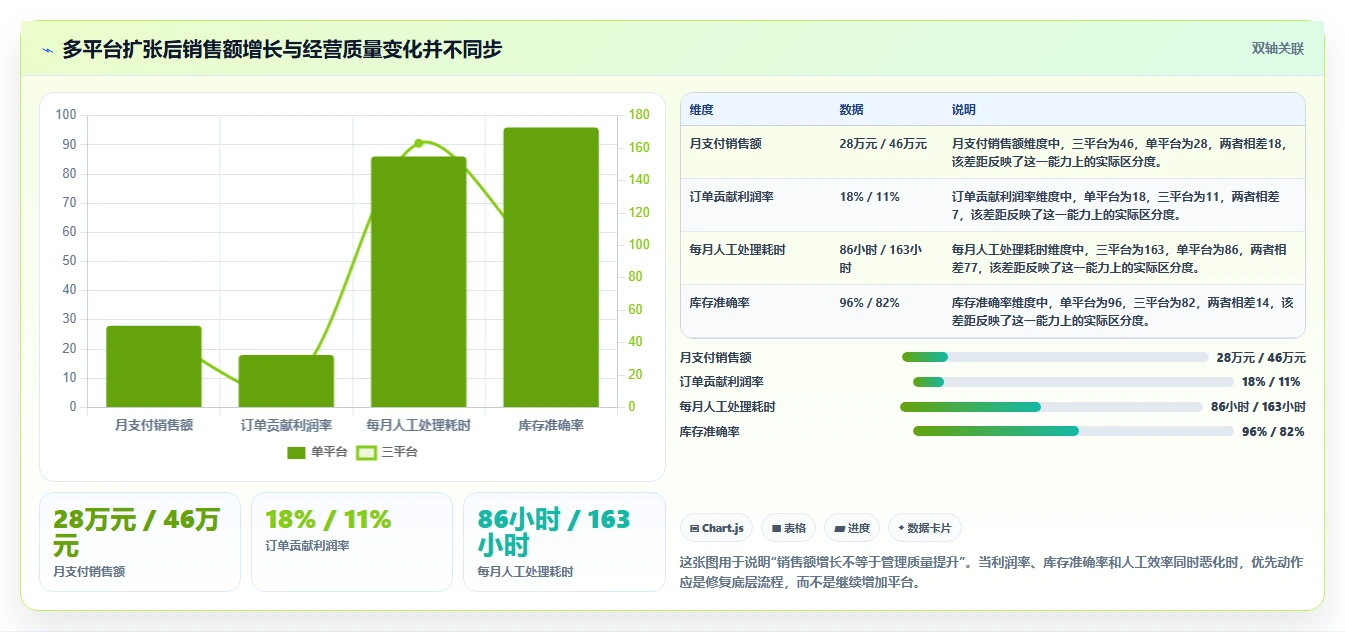Click the 每月人工处理耗时 data card
This screenshot has height=632, width=1345.
[564, 542]
